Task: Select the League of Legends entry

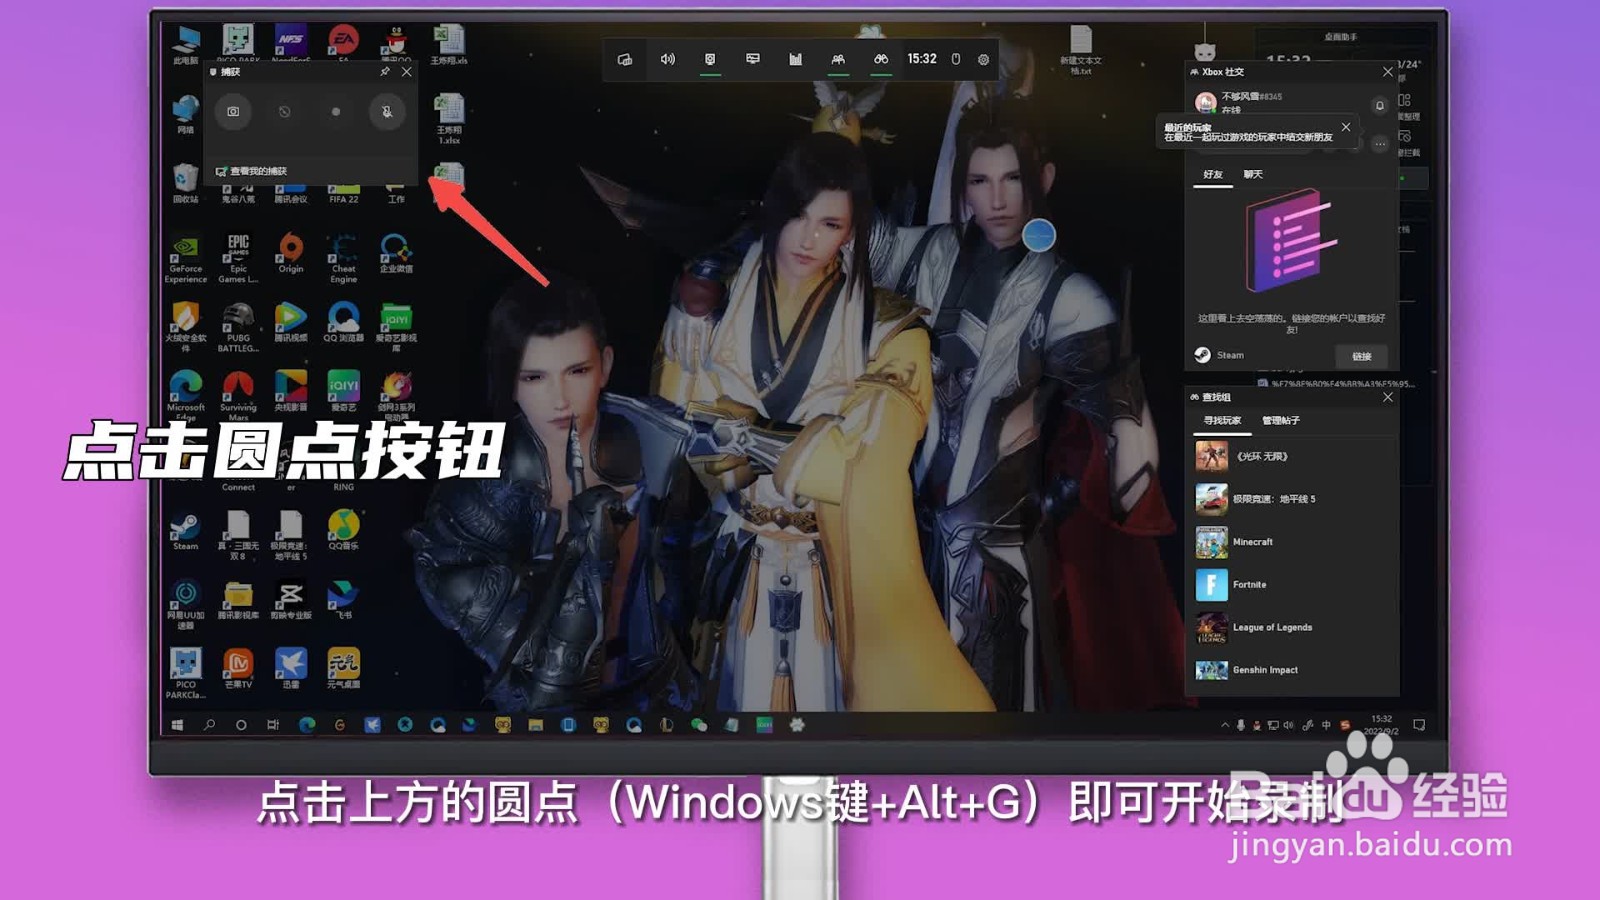Action: click(x=1292, y=628)
